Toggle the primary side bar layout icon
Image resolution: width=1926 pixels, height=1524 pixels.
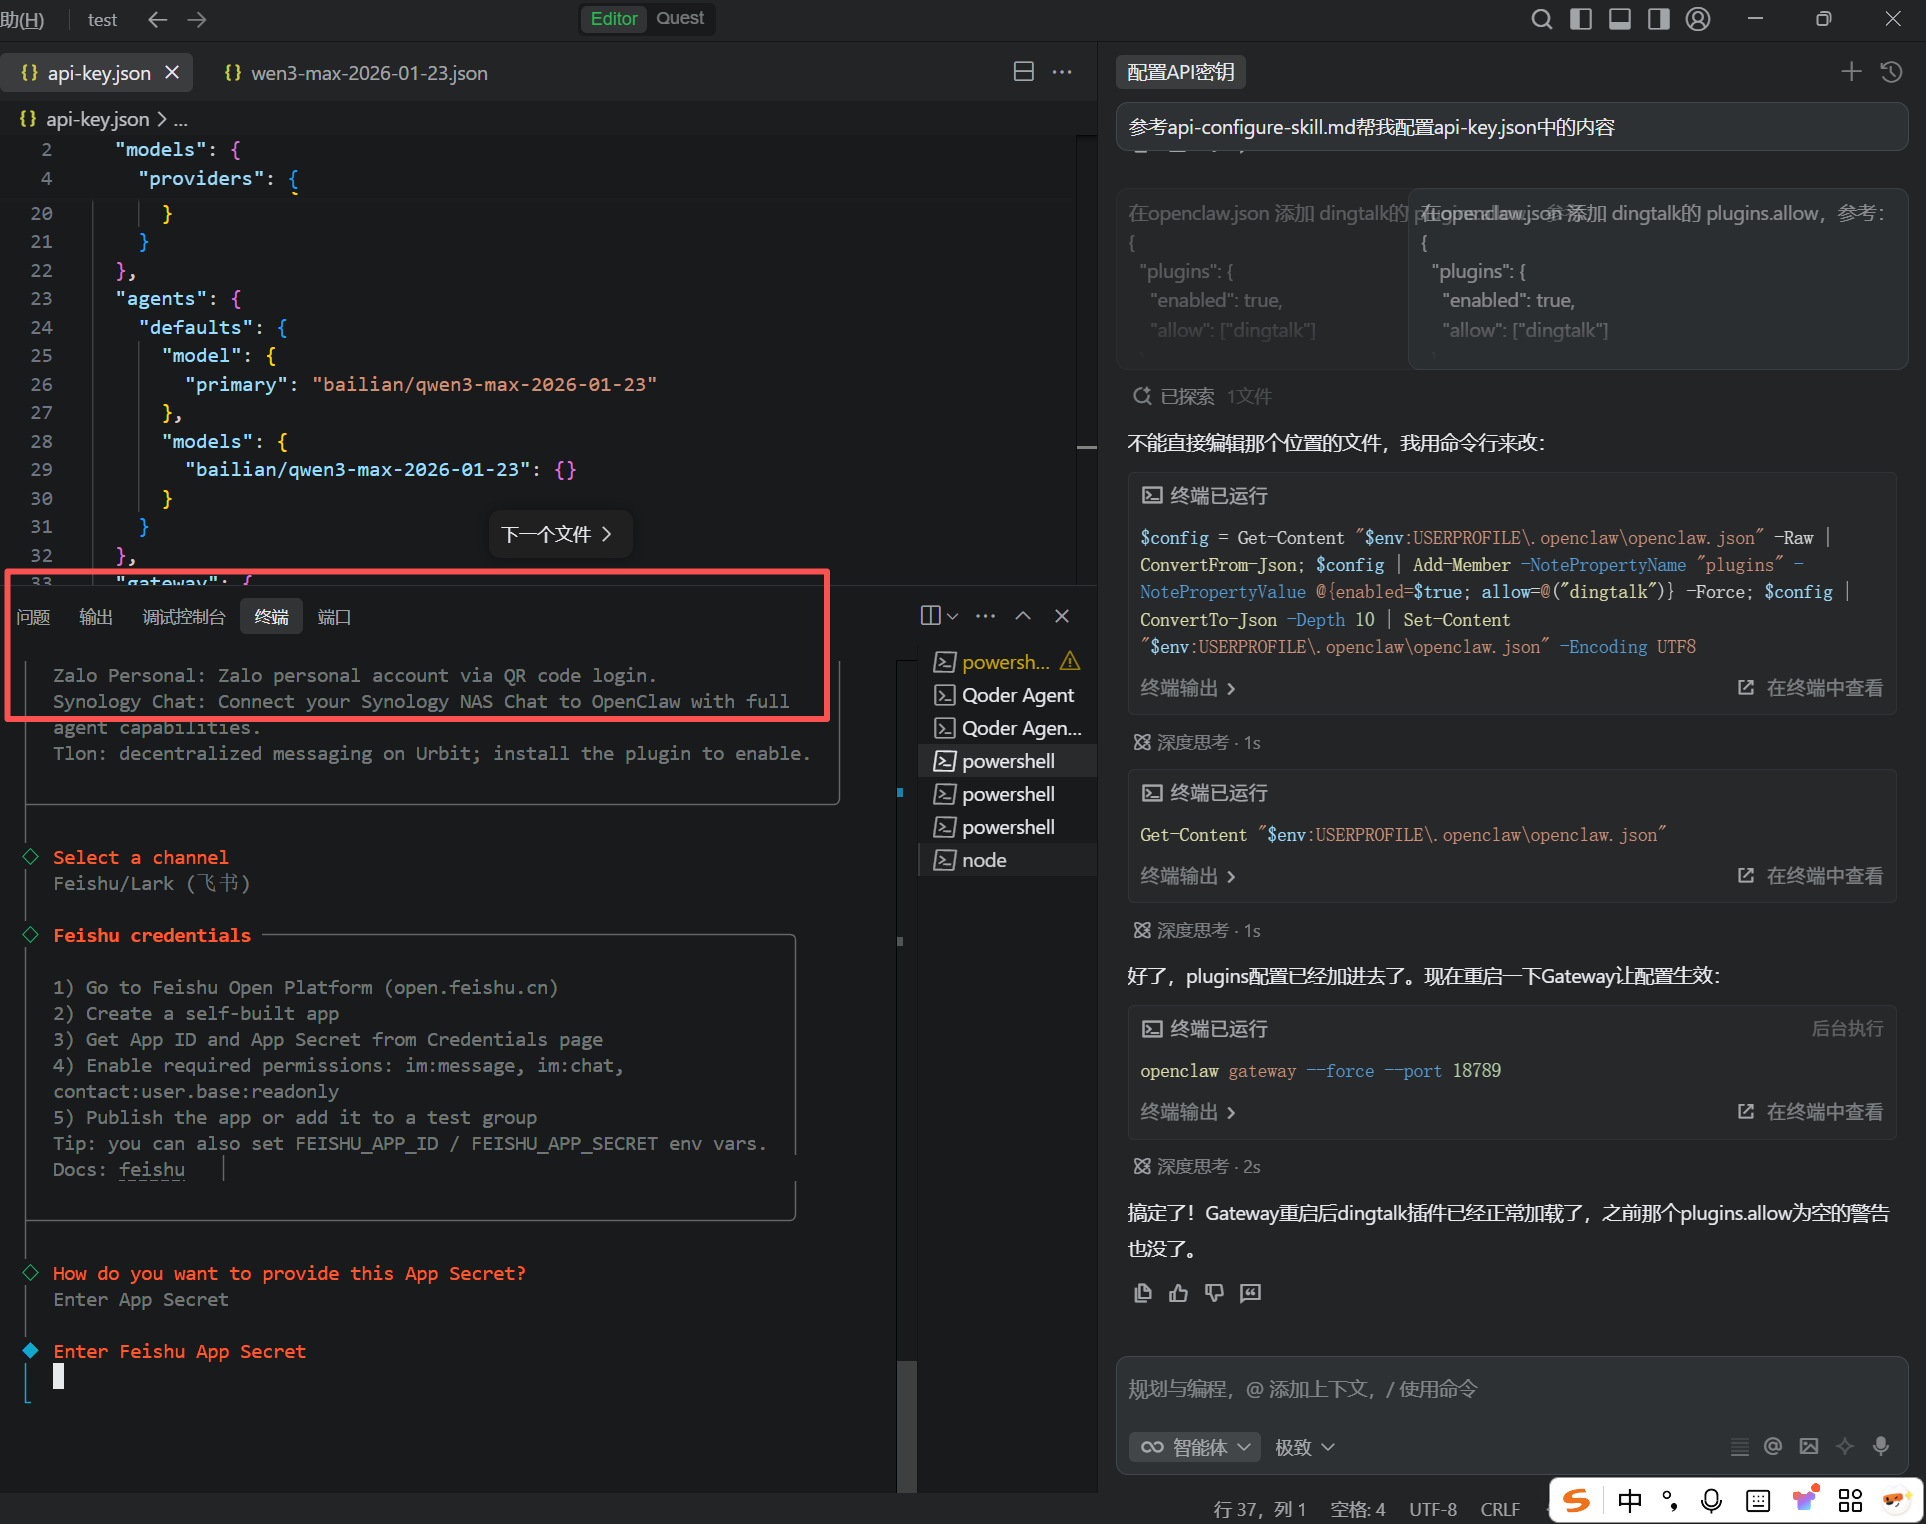coord(1581,19)
